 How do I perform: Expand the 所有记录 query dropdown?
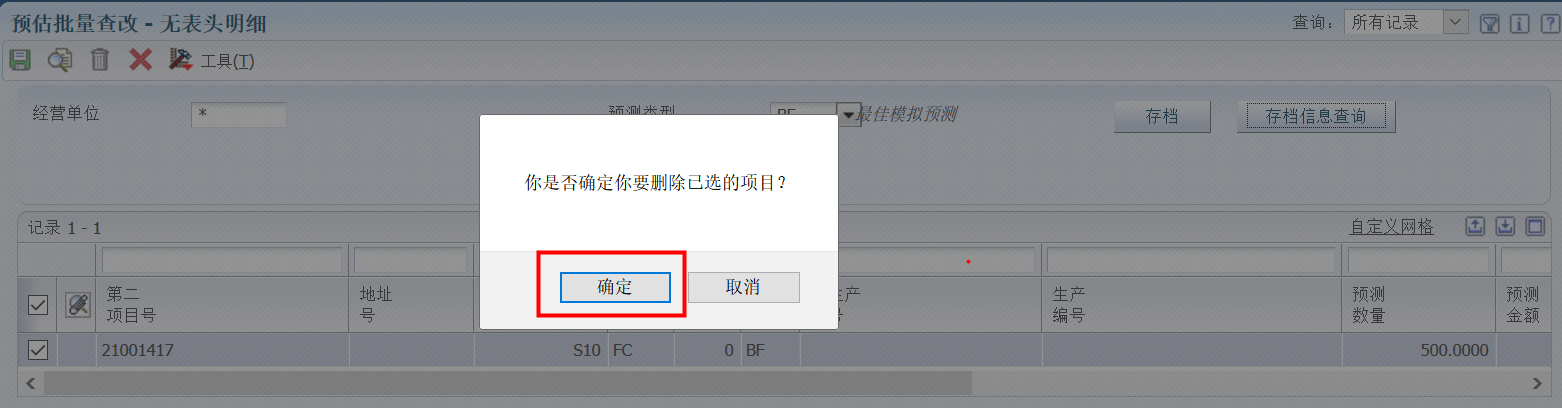1455,22
